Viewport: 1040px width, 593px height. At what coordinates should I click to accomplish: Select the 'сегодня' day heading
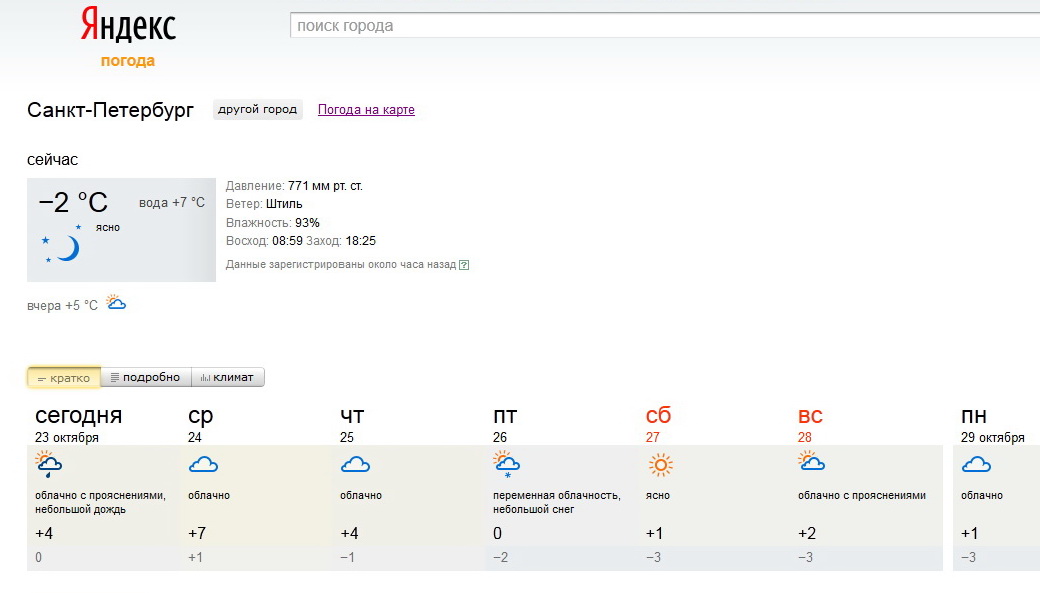(79, 416)
